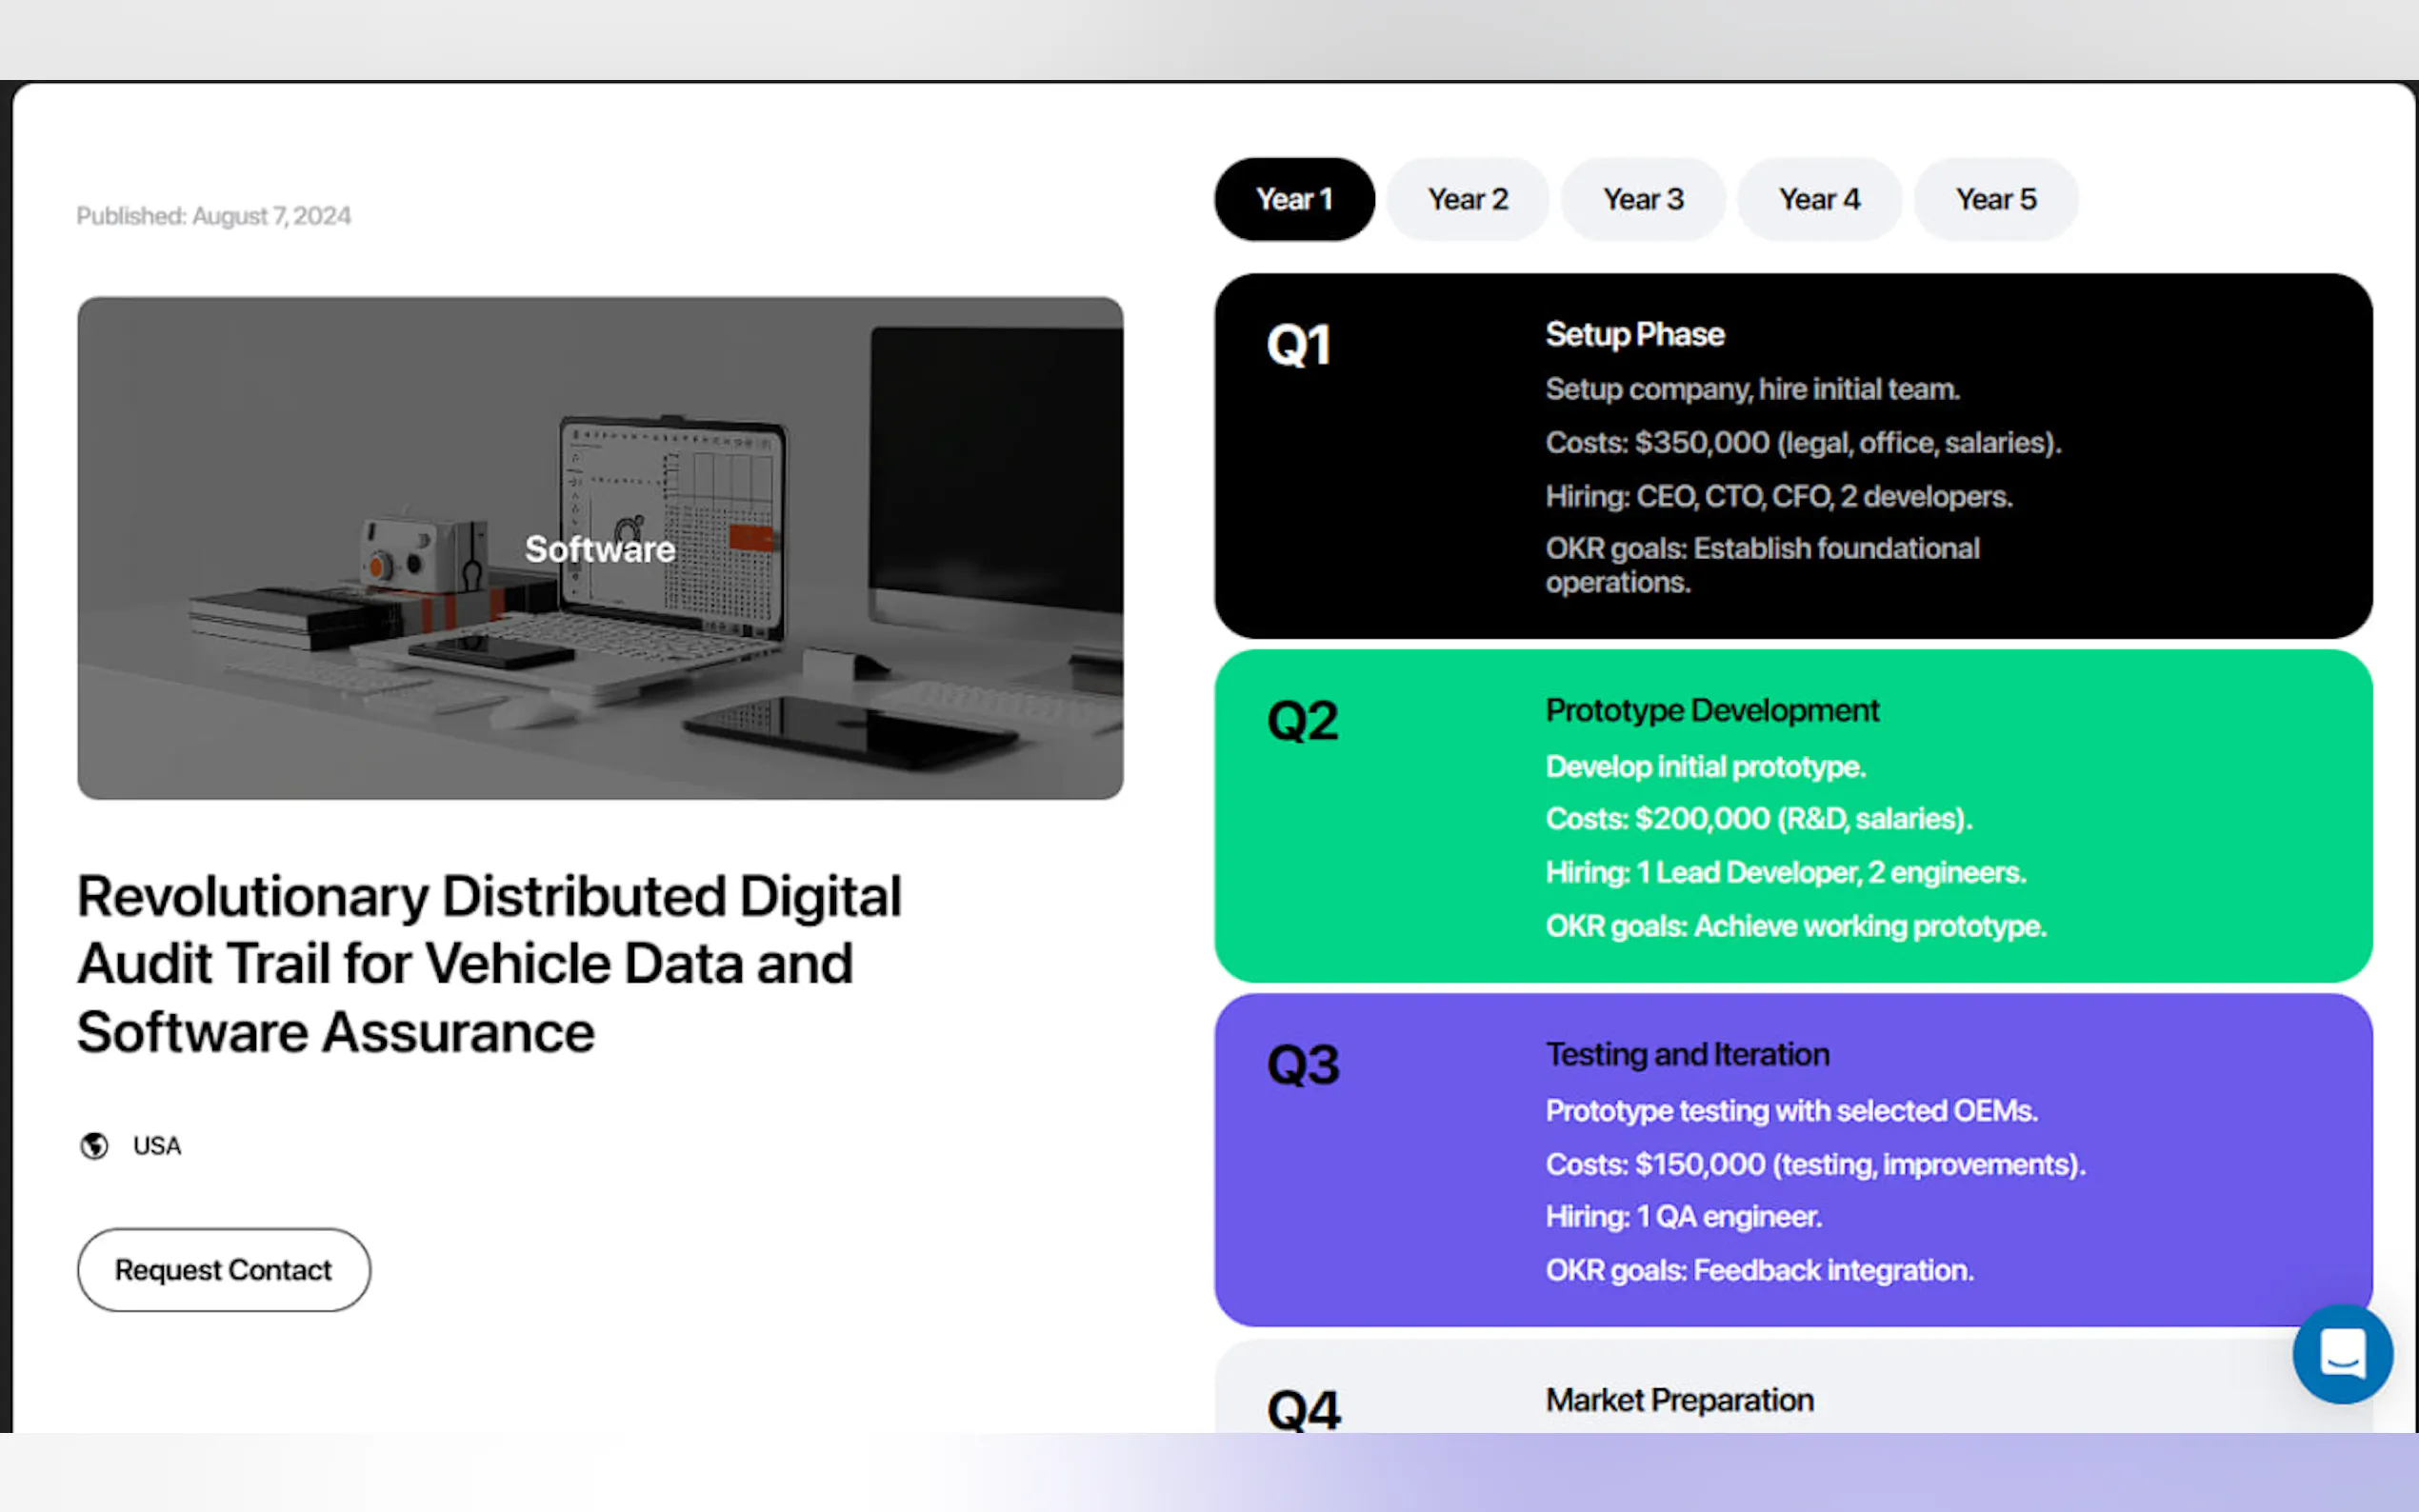This screenshot has height=1512, width=2419.
Task: Click the Q3 quarter heading
Action: tap(1302, 1065)
